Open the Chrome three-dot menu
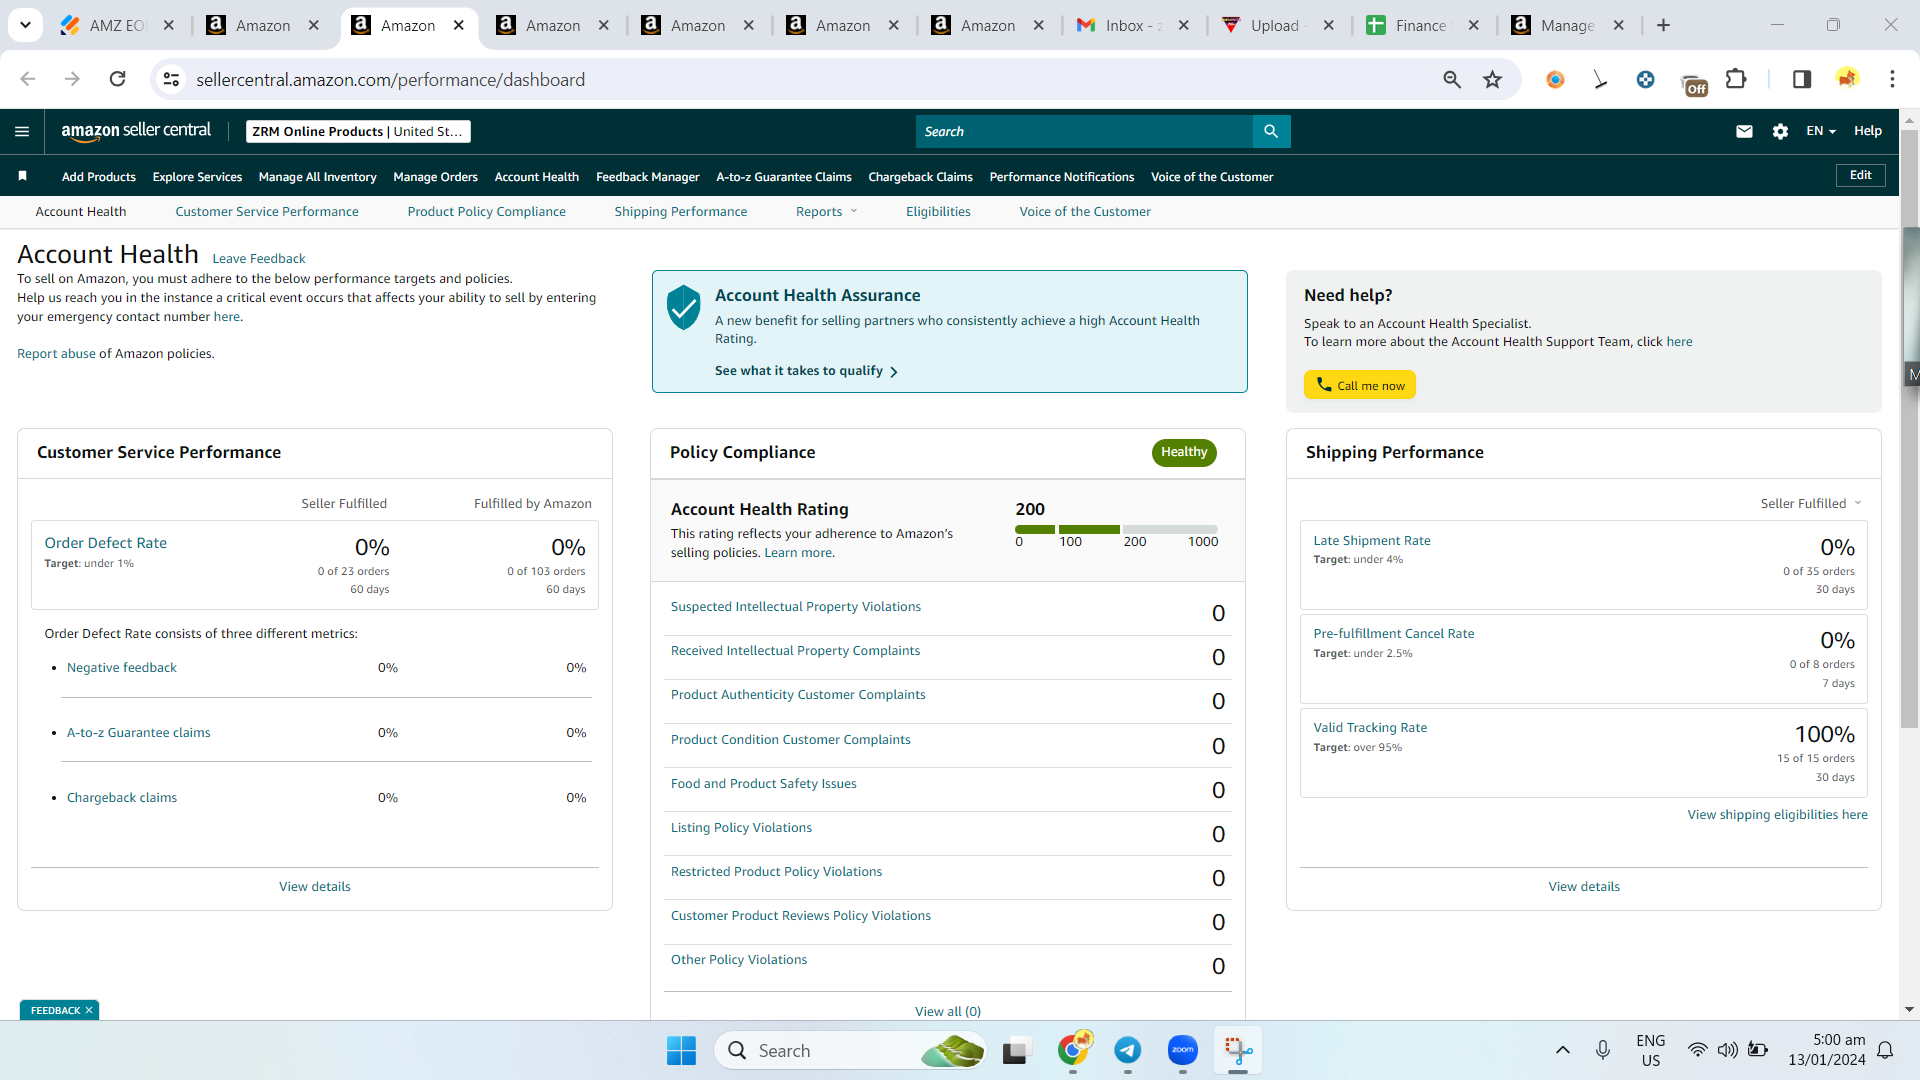Screen dimensions: 1920x1080 coord(1892,79)
